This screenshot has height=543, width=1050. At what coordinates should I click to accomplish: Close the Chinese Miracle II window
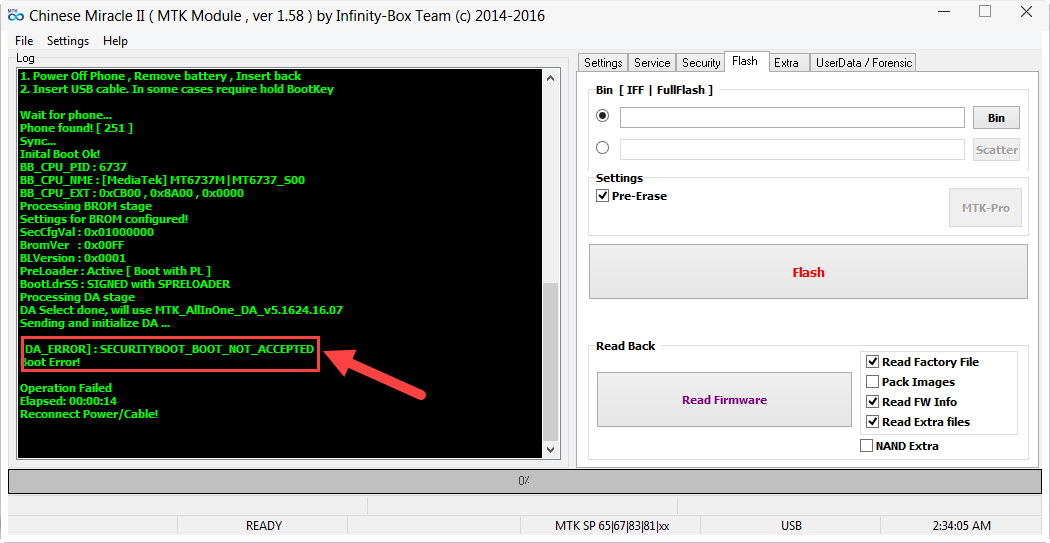pyautogui.click(x=1026, y=11)
